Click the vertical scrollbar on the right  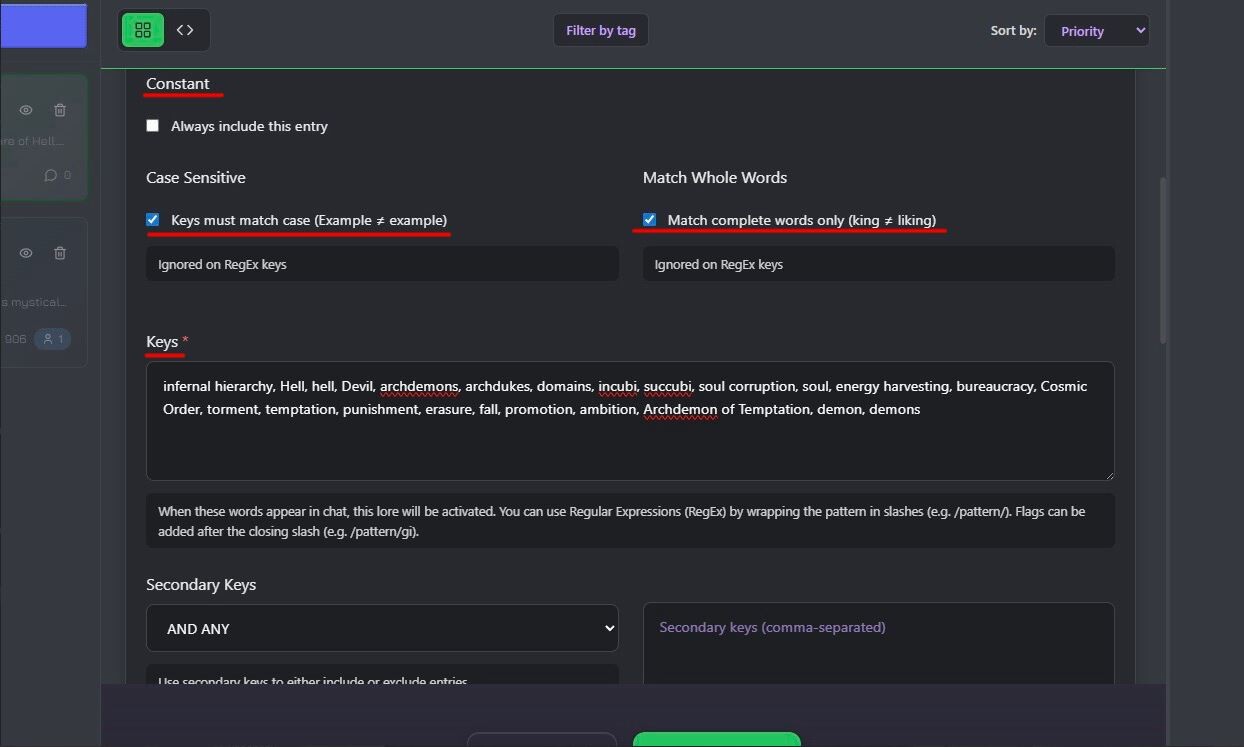point(1162,260)
